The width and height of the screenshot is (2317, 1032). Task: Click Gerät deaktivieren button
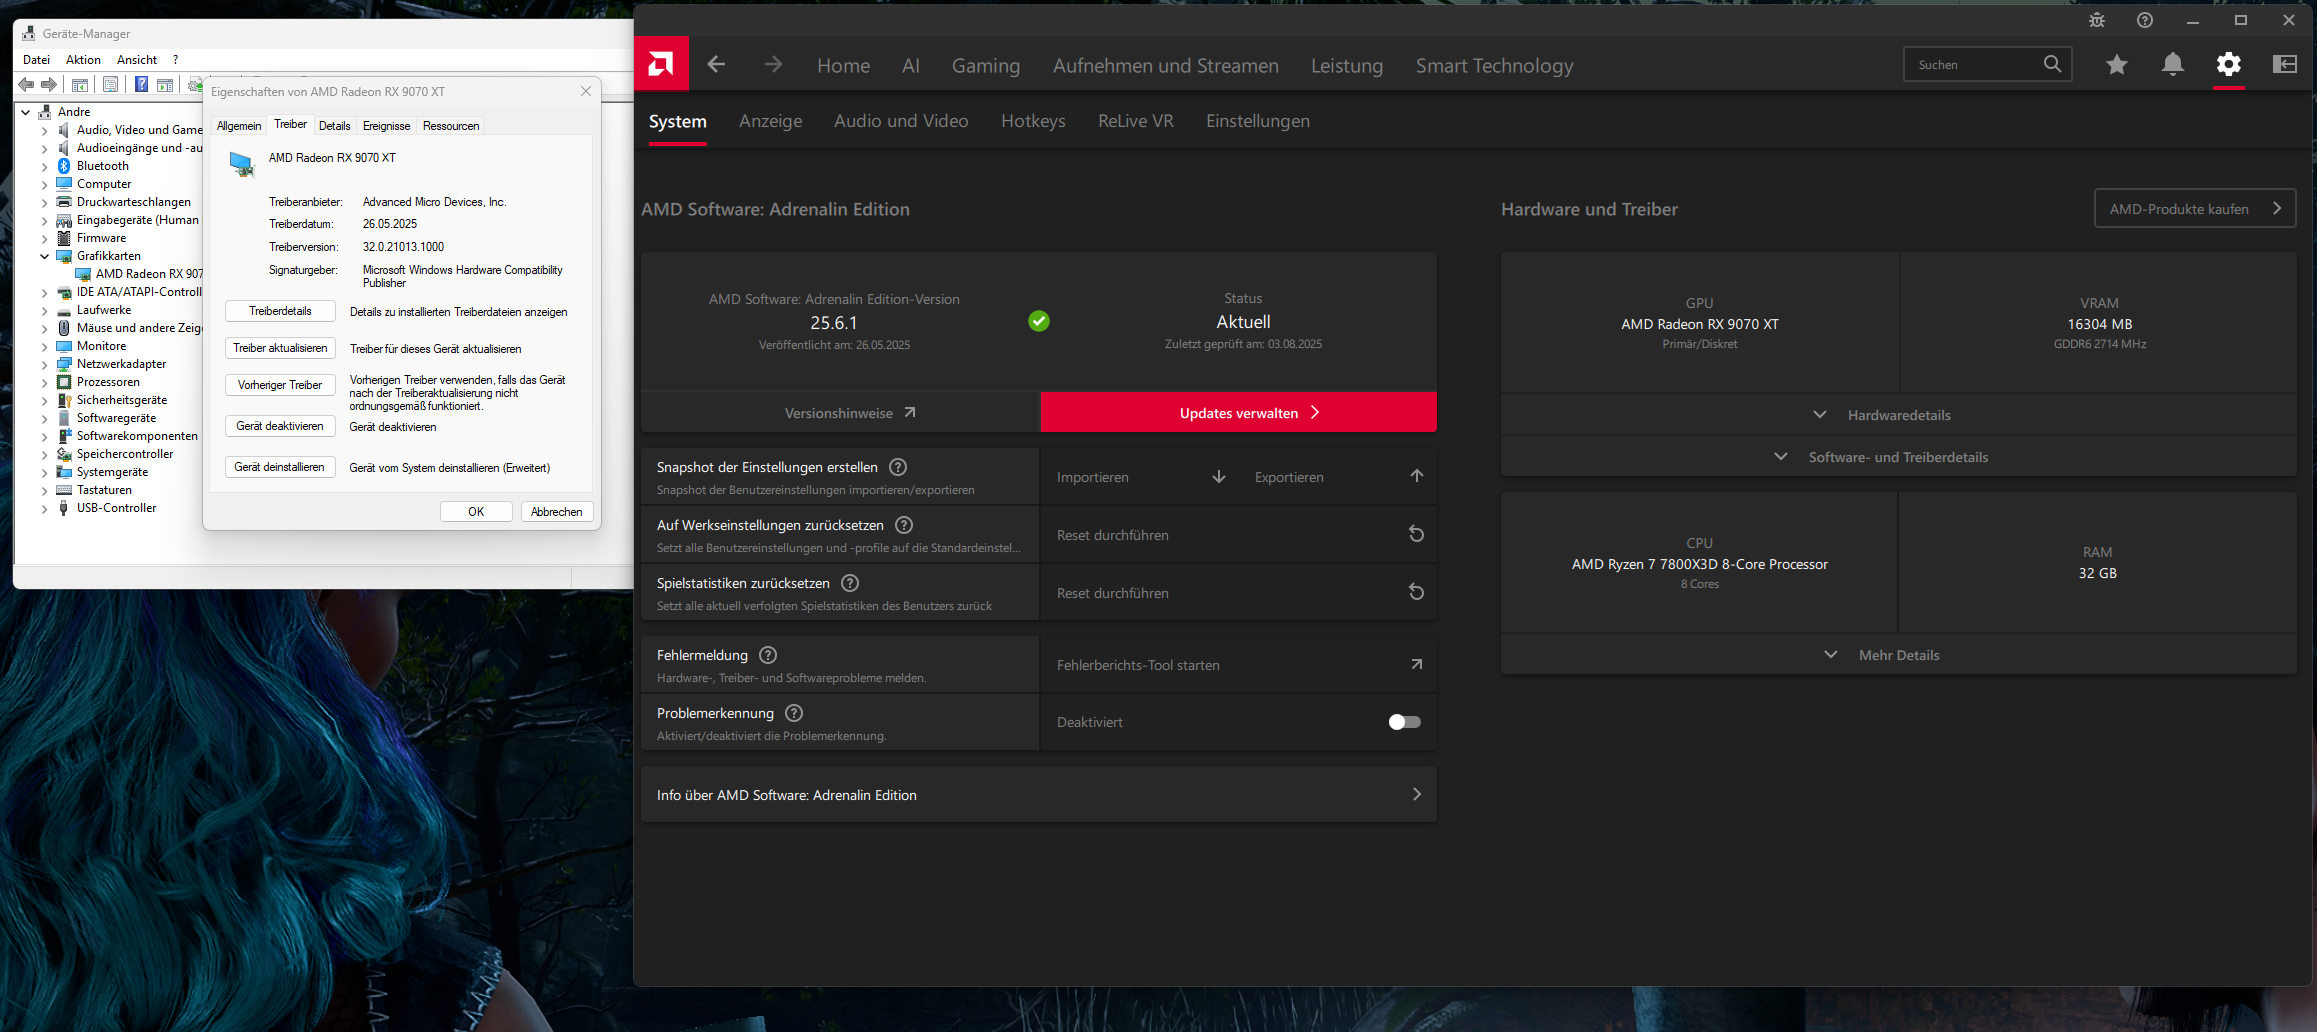point(280,426)
